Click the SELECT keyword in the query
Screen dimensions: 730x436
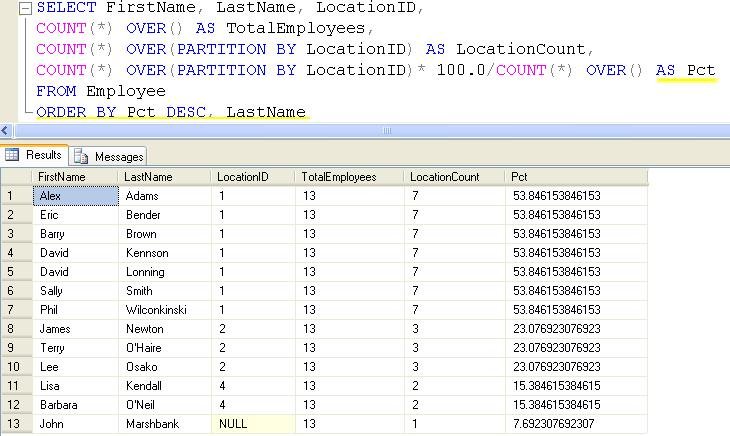[x=66, y=7]
